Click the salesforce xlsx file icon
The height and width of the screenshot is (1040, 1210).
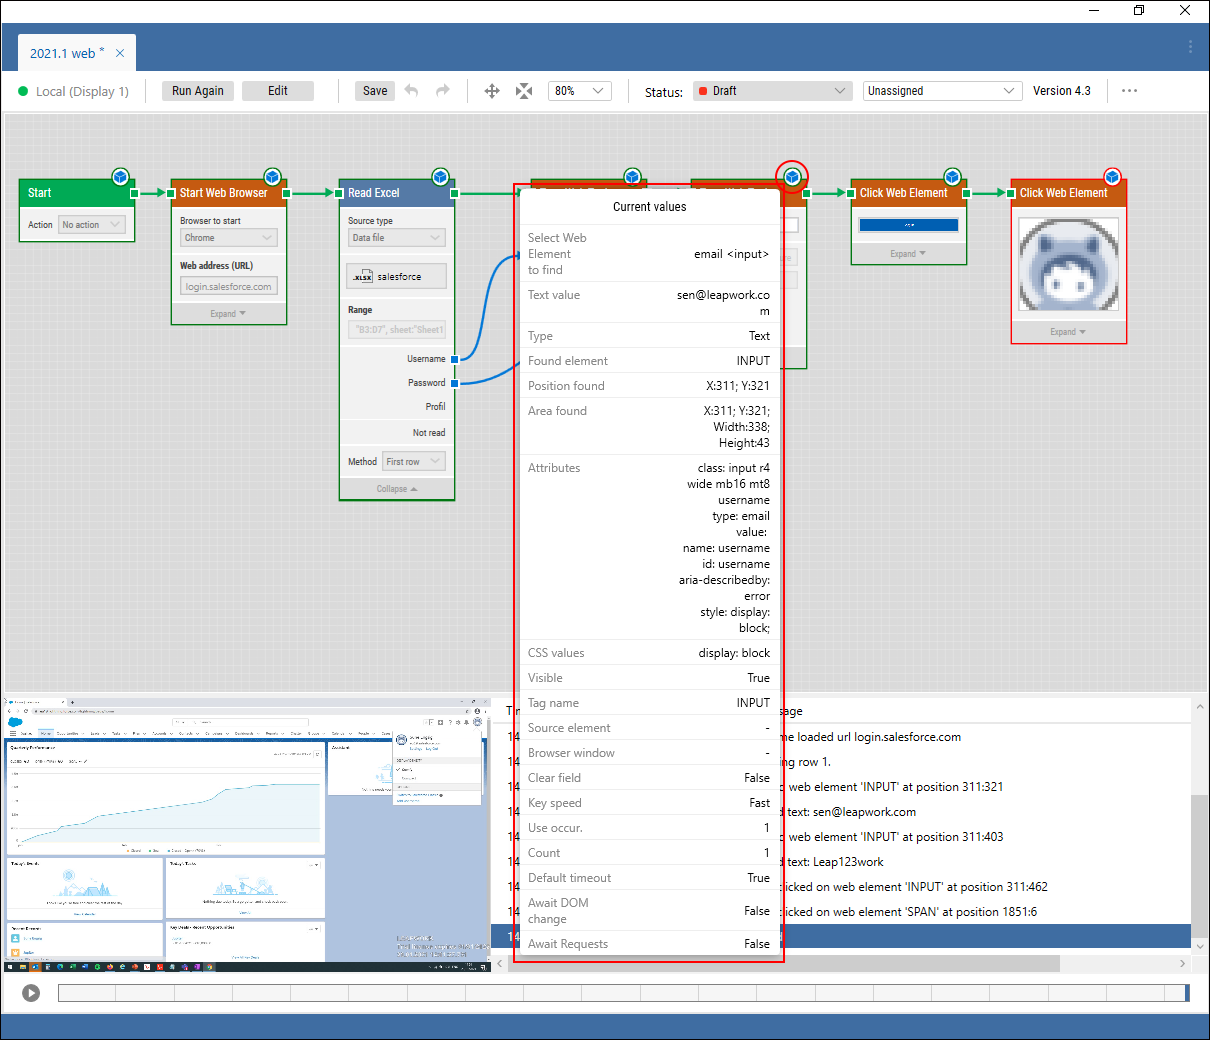pyautogui.click(x=363, y=277)
